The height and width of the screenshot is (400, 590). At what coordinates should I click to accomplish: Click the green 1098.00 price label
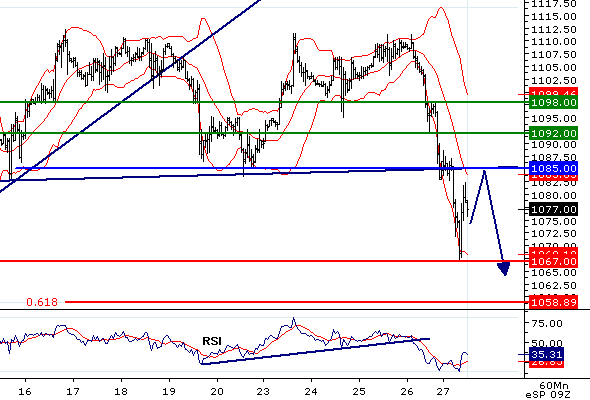[553, 102]
